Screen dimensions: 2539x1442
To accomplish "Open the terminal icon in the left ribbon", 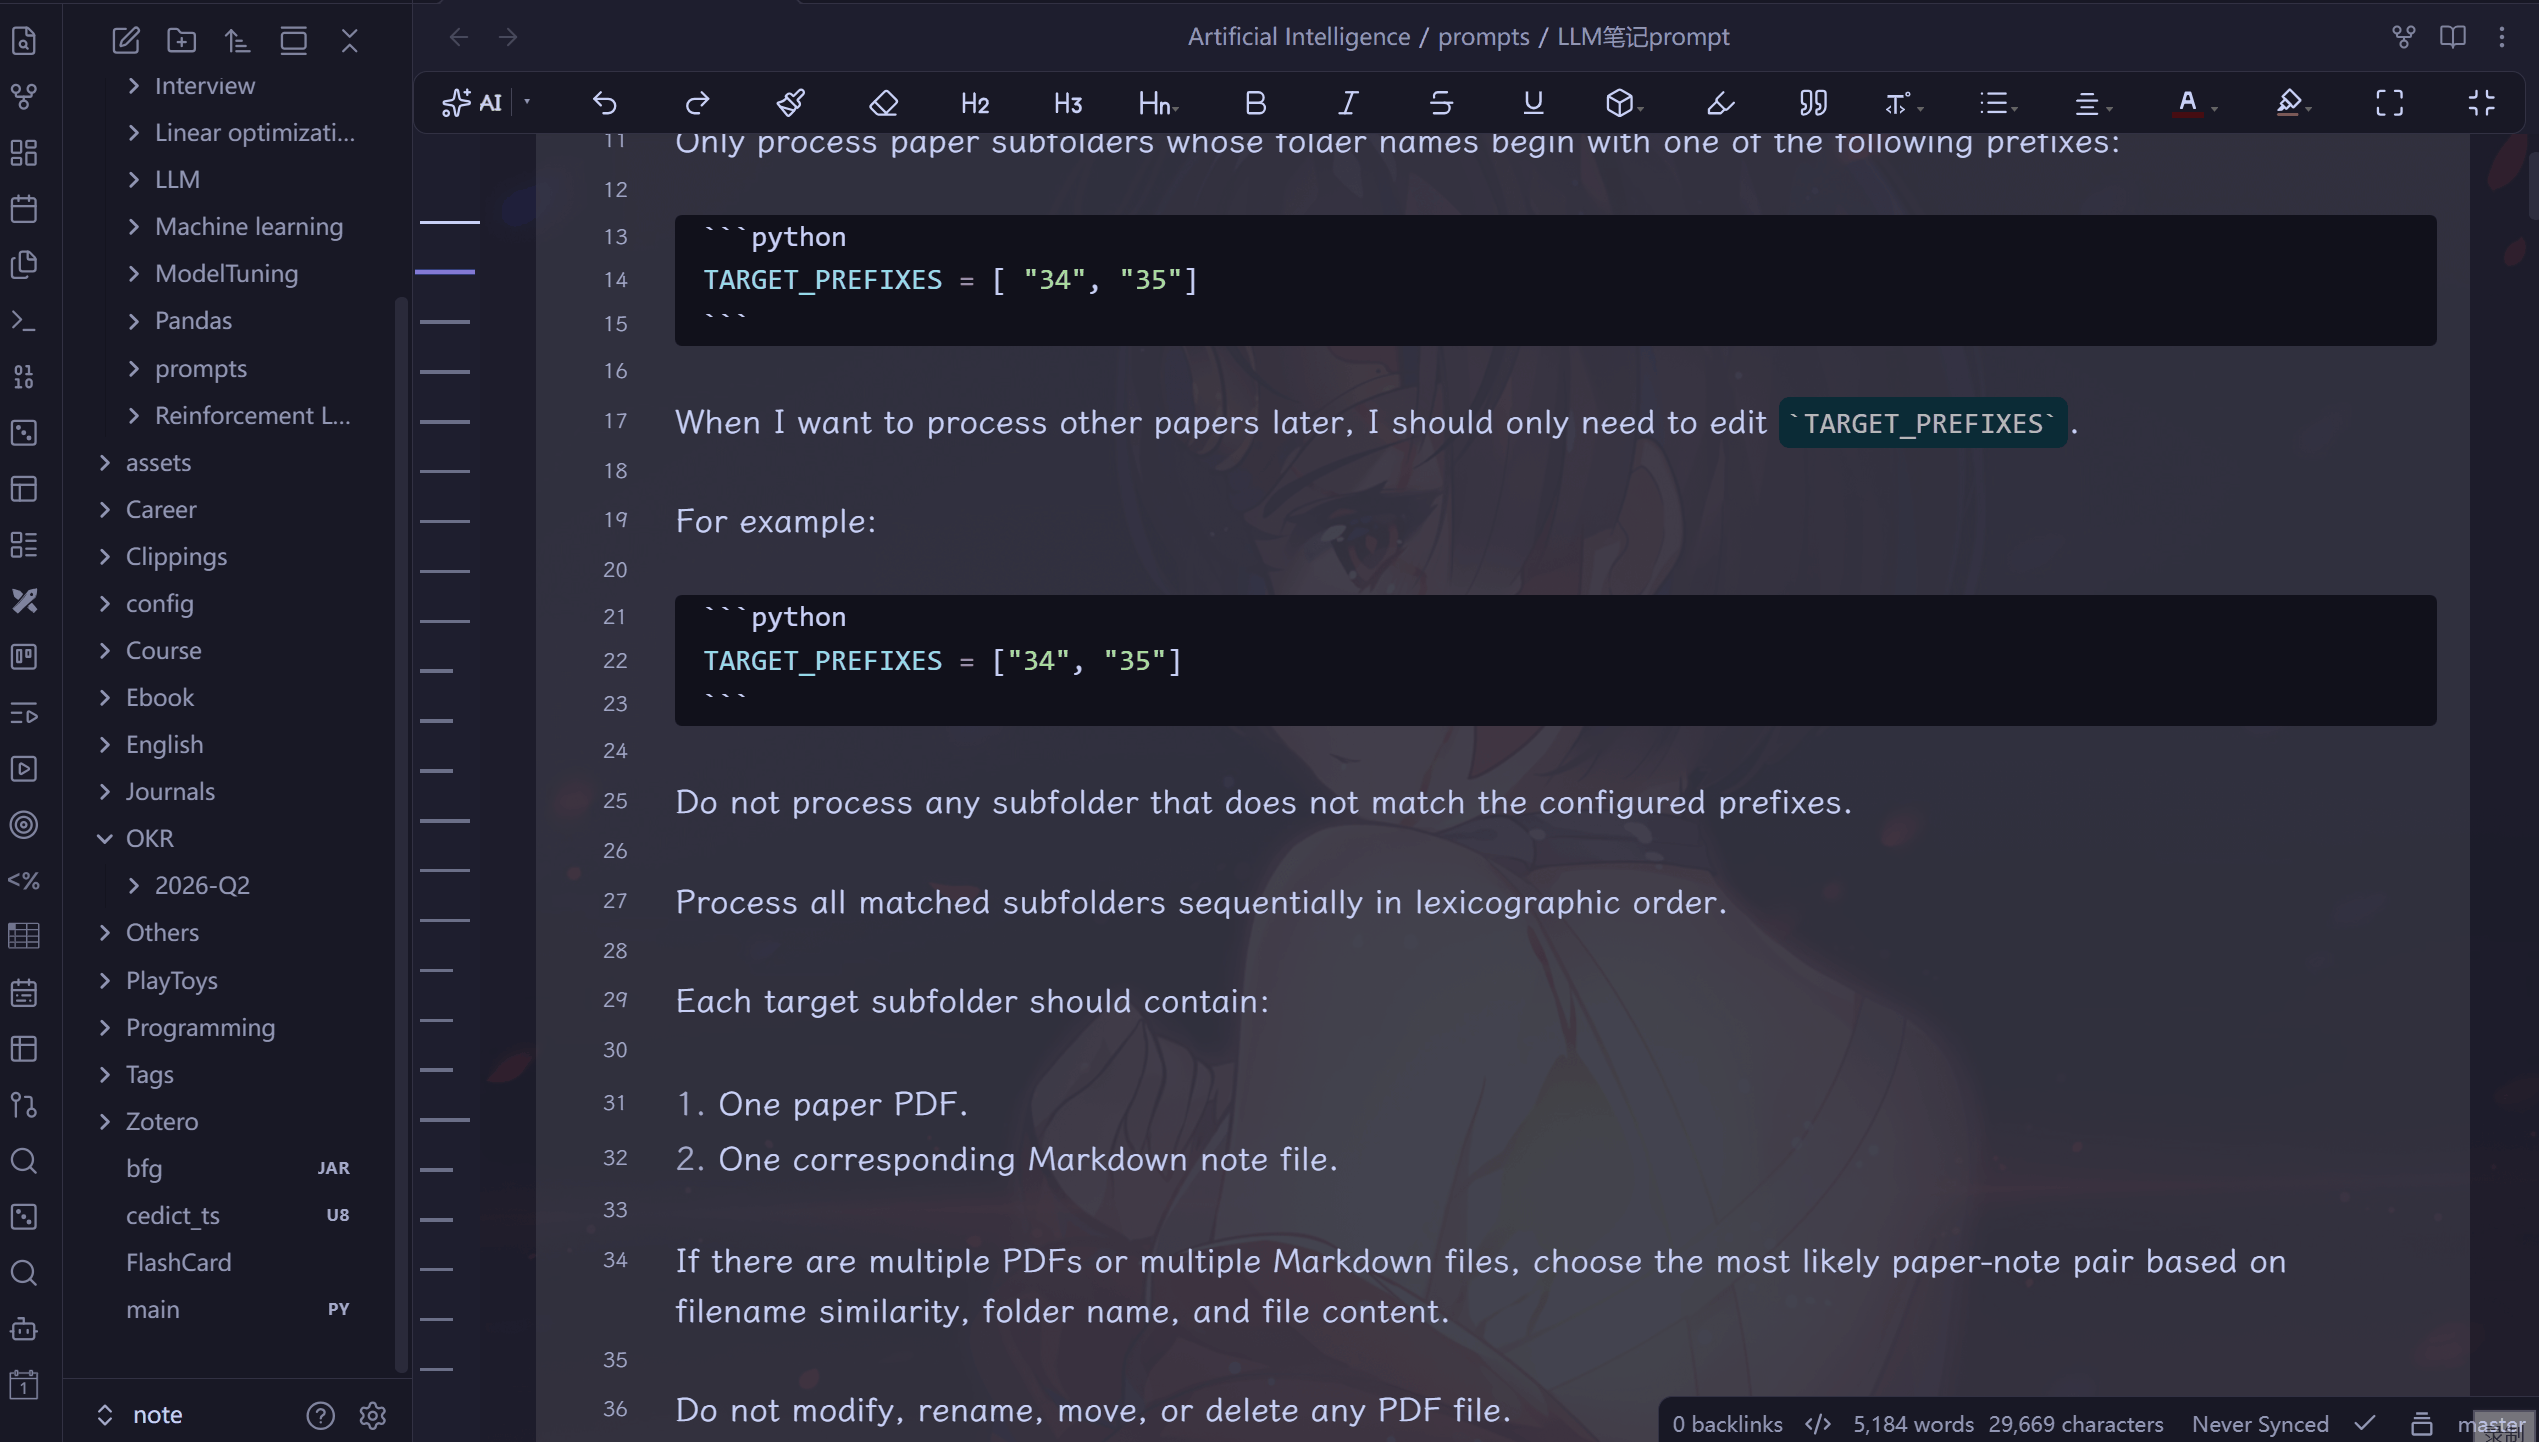I will (24, 321).
